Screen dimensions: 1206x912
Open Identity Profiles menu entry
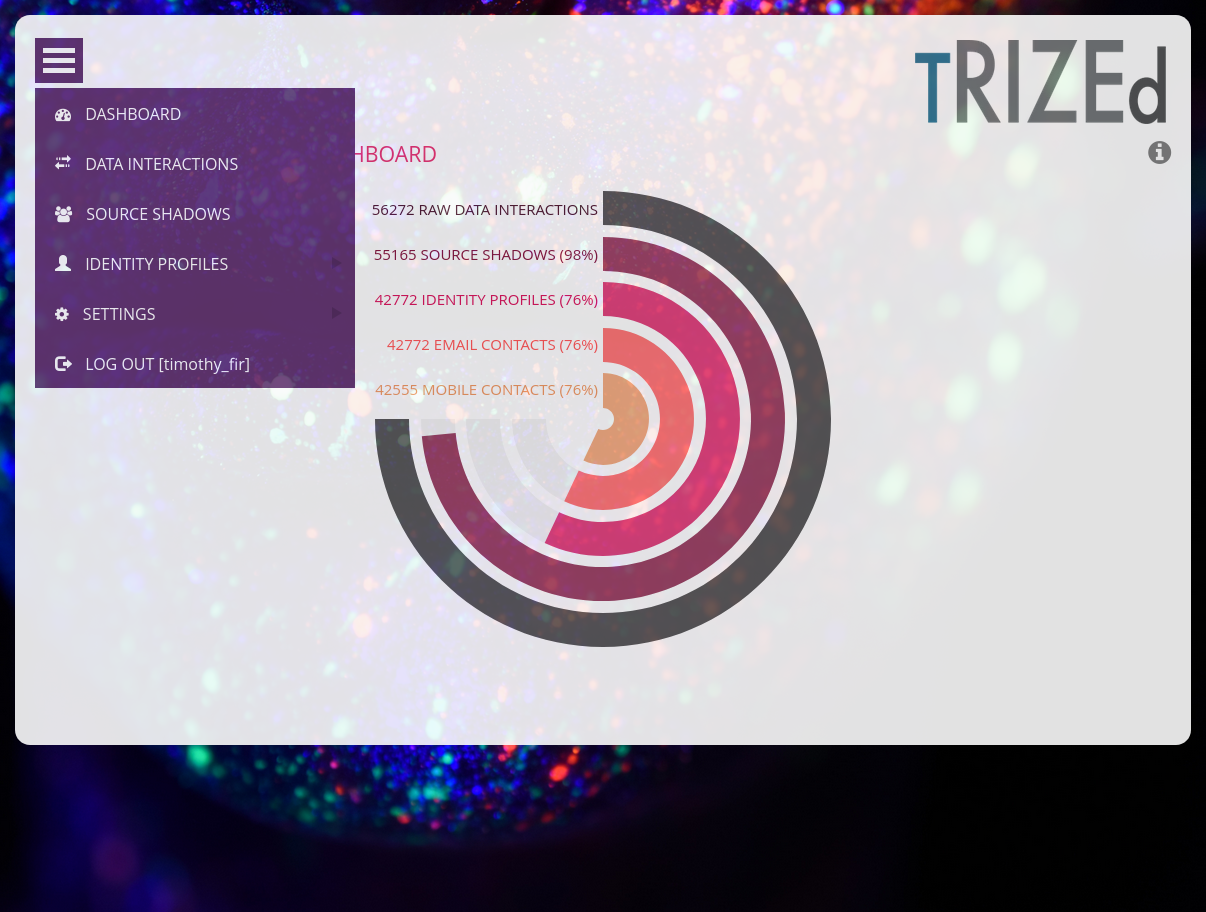(195, 264)
